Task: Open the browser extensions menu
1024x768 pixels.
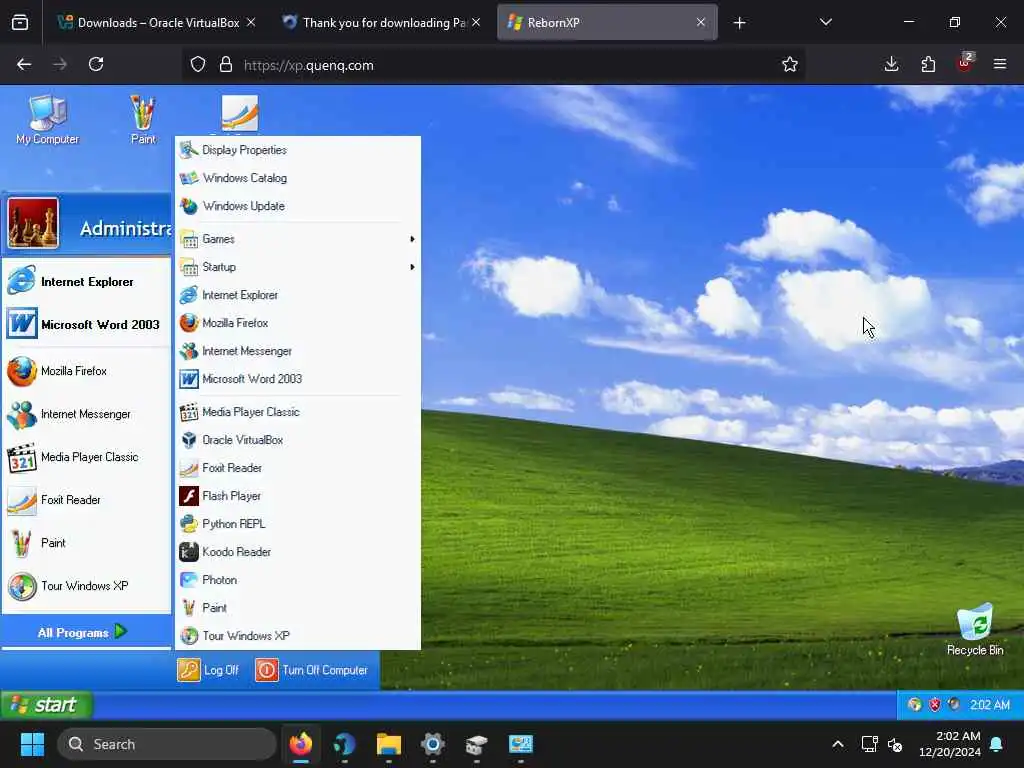Action: (927, 64)
